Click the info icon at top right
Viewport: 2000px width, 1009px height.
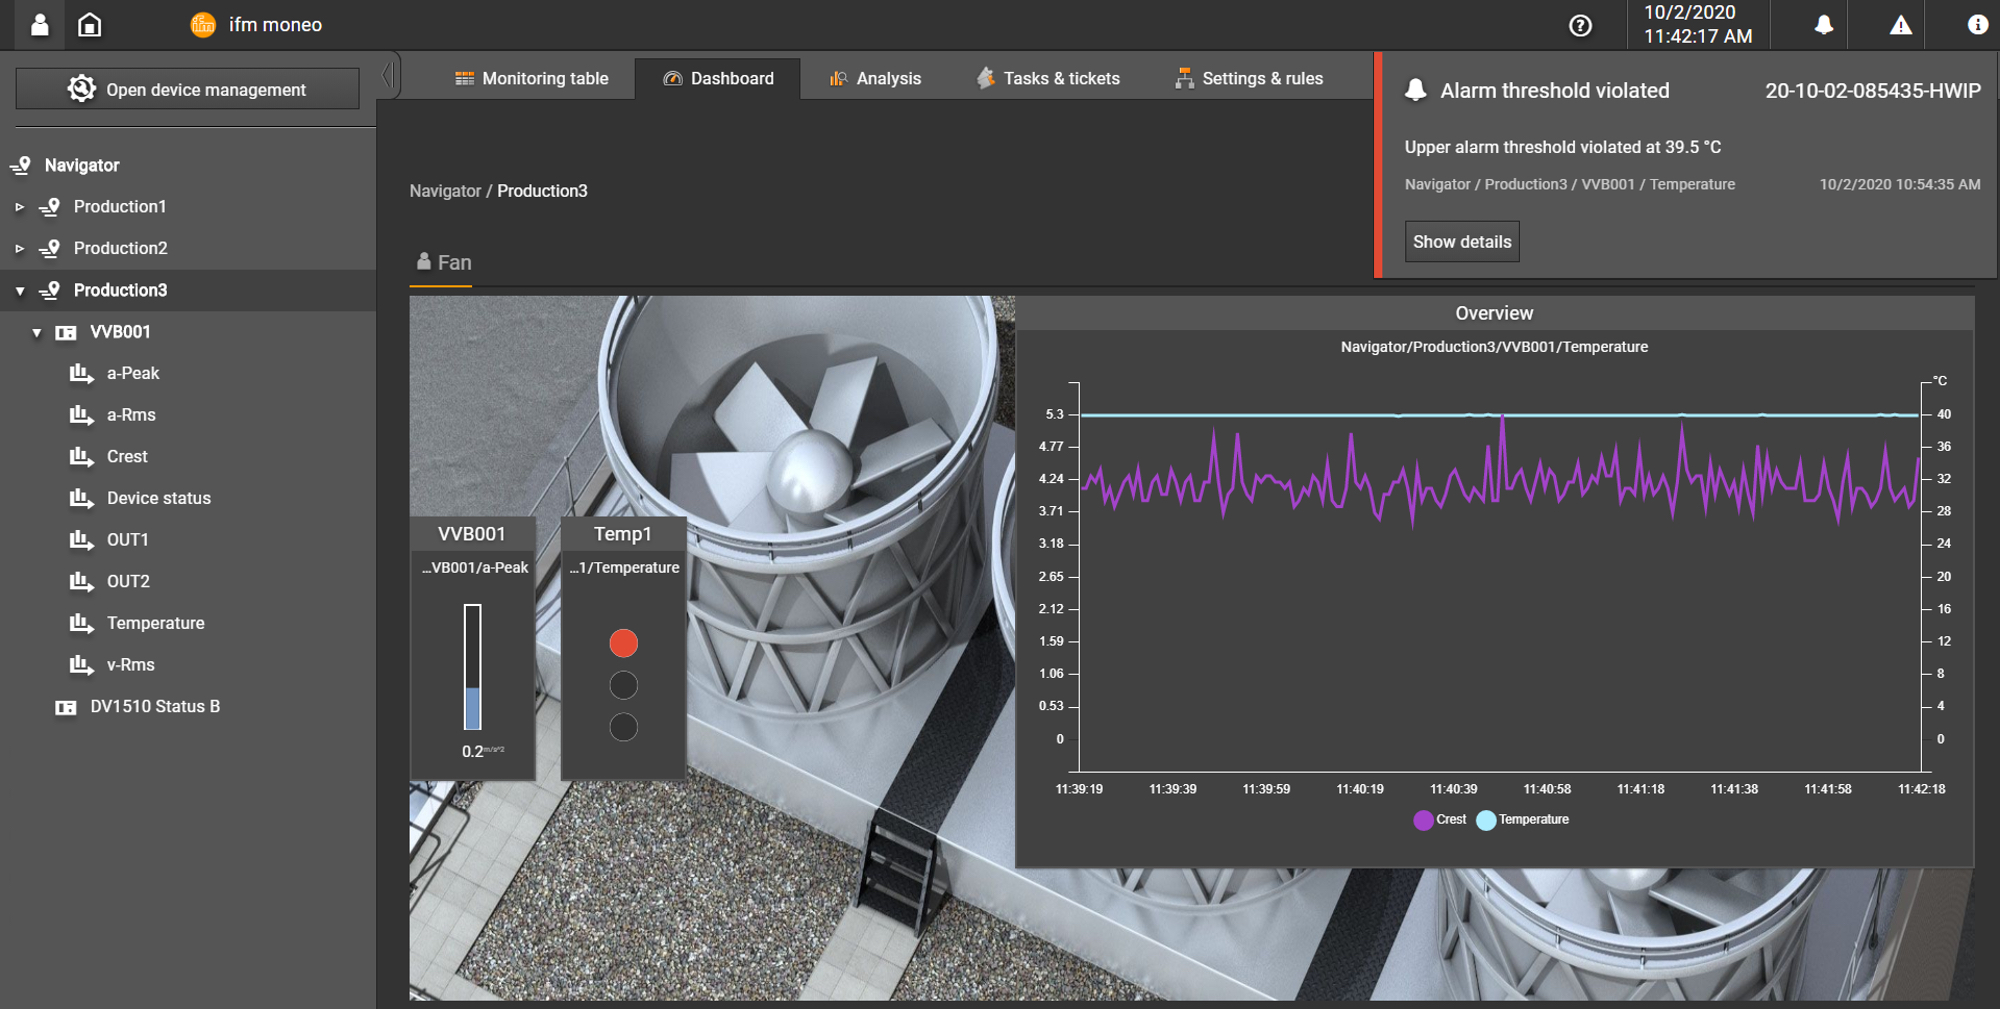tap(1977, 25)
